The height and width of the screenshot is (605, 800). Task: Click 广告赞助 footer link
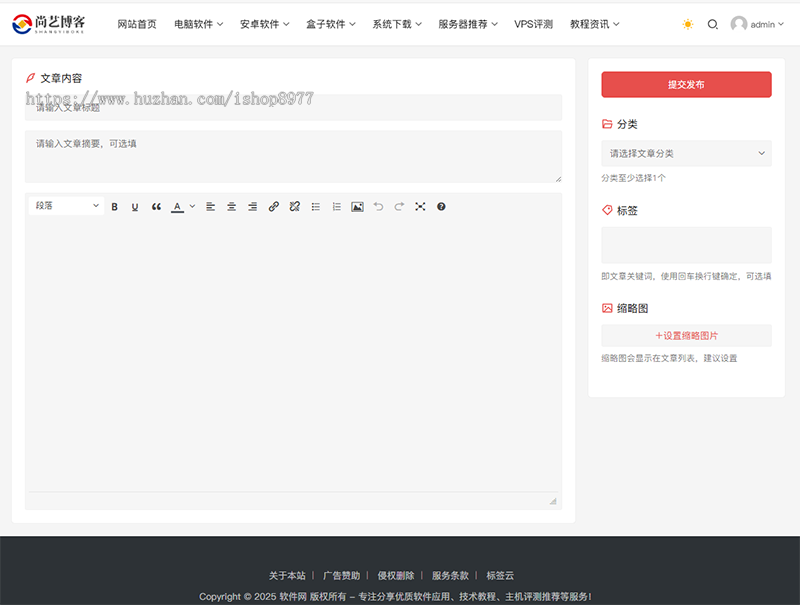tap(341, 575)
